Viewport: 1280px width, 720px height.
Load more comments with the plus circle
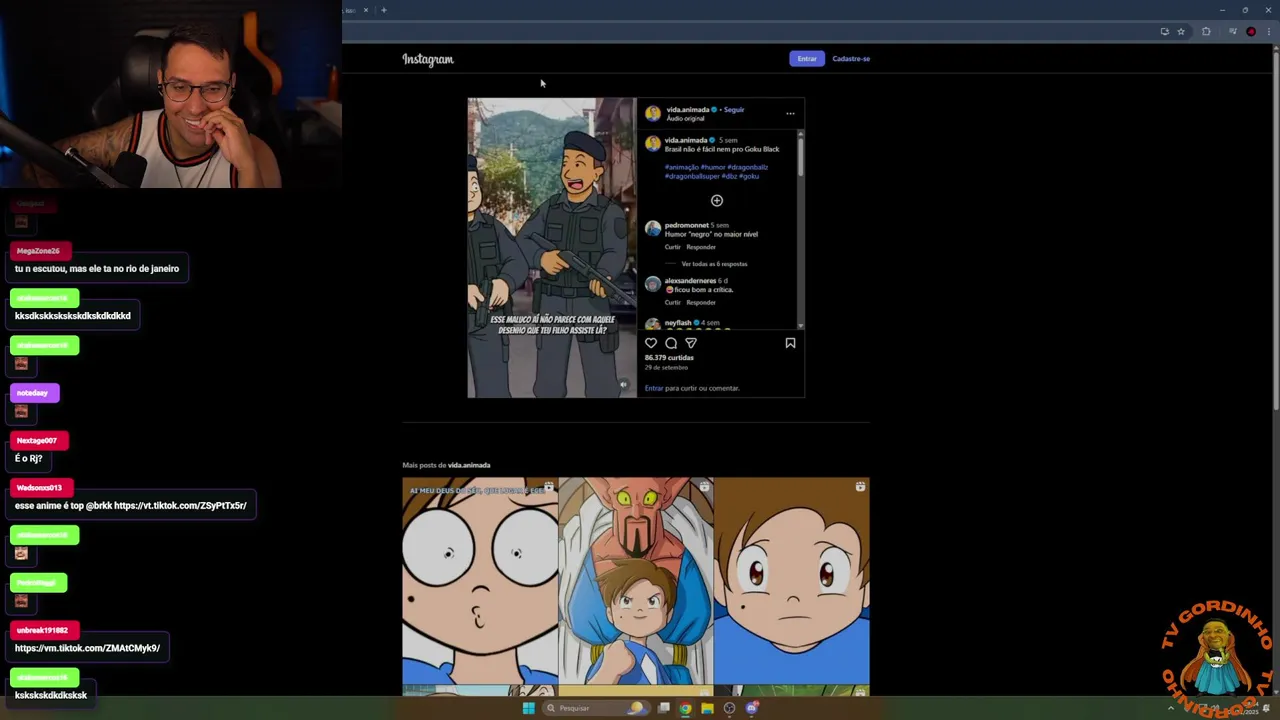717,201
